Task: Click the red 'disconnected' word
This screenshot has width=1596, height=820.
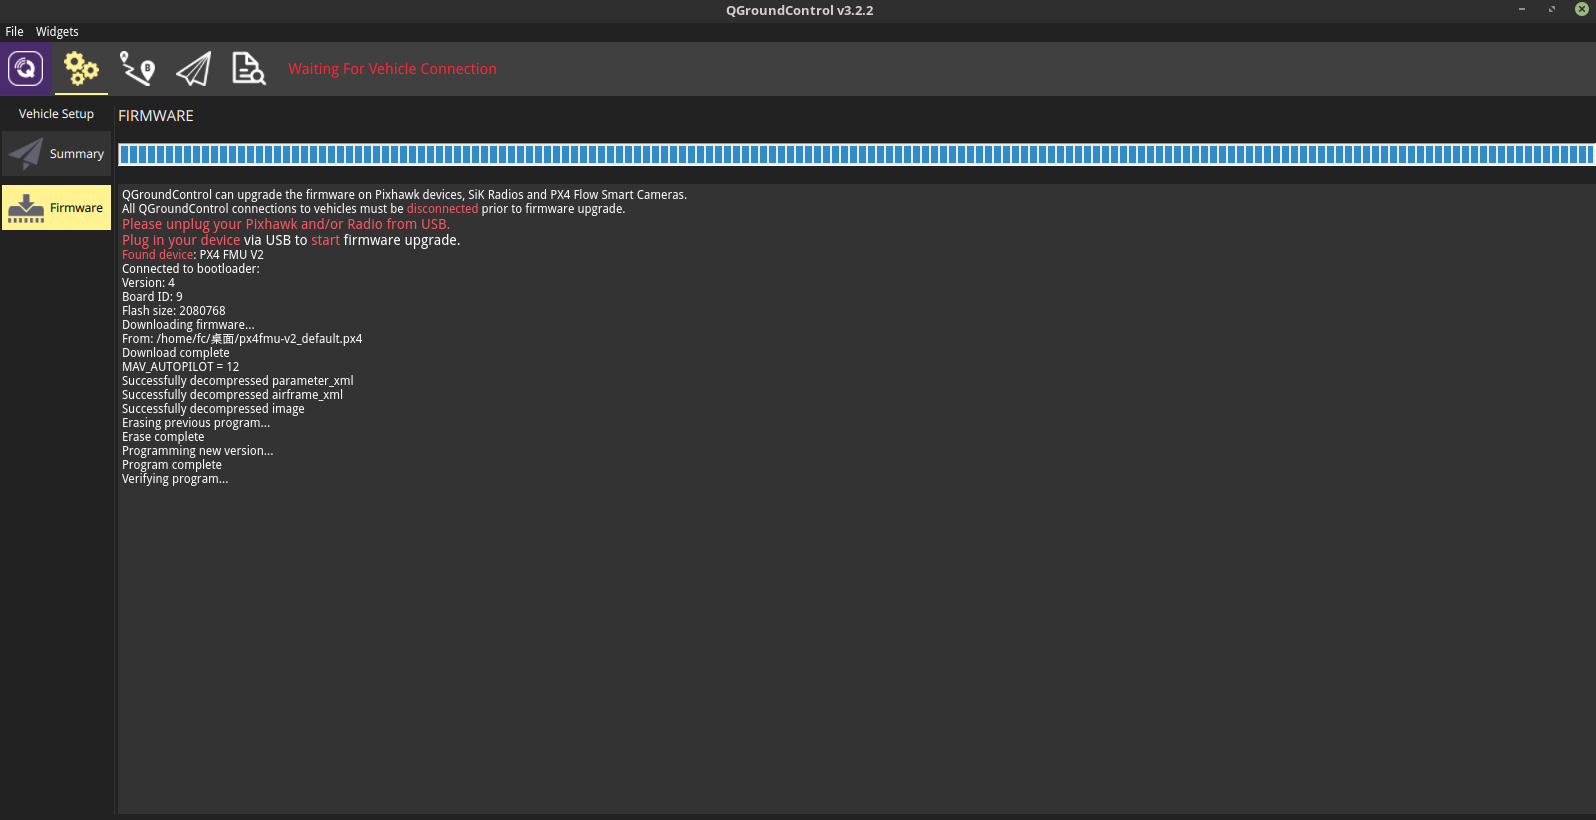Action: 442,209
